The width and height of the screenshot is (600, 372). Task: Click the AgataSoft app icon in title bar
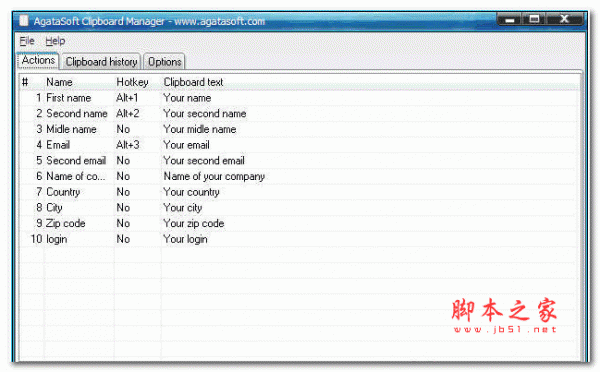(x=24, y=20)
